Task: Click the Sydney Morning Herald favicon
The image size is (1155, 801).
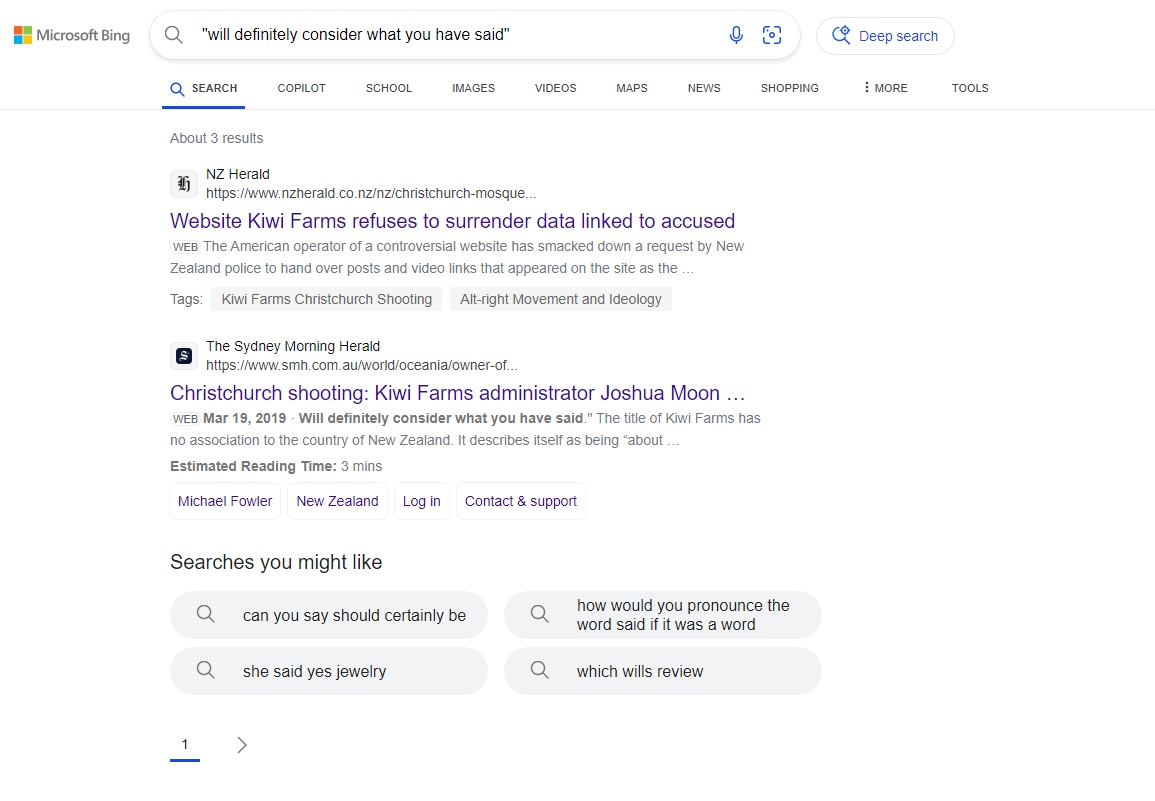Action: pyautogui.click(x=183, y=356)
